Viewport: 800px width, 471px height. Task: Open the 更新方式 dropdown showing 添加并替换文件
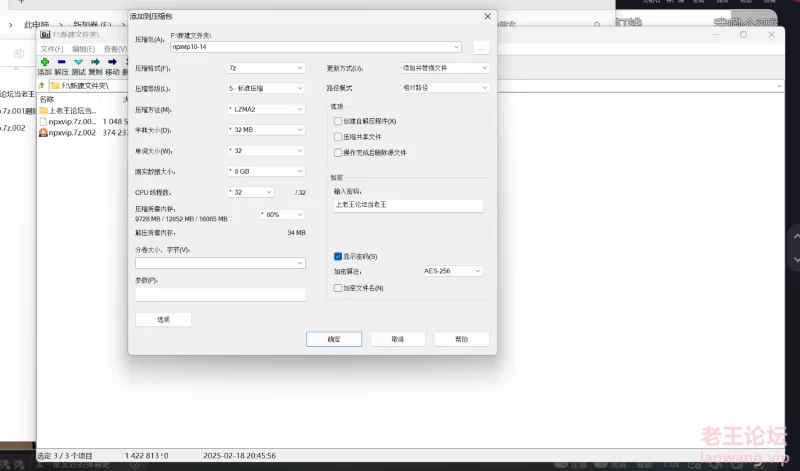445,67
